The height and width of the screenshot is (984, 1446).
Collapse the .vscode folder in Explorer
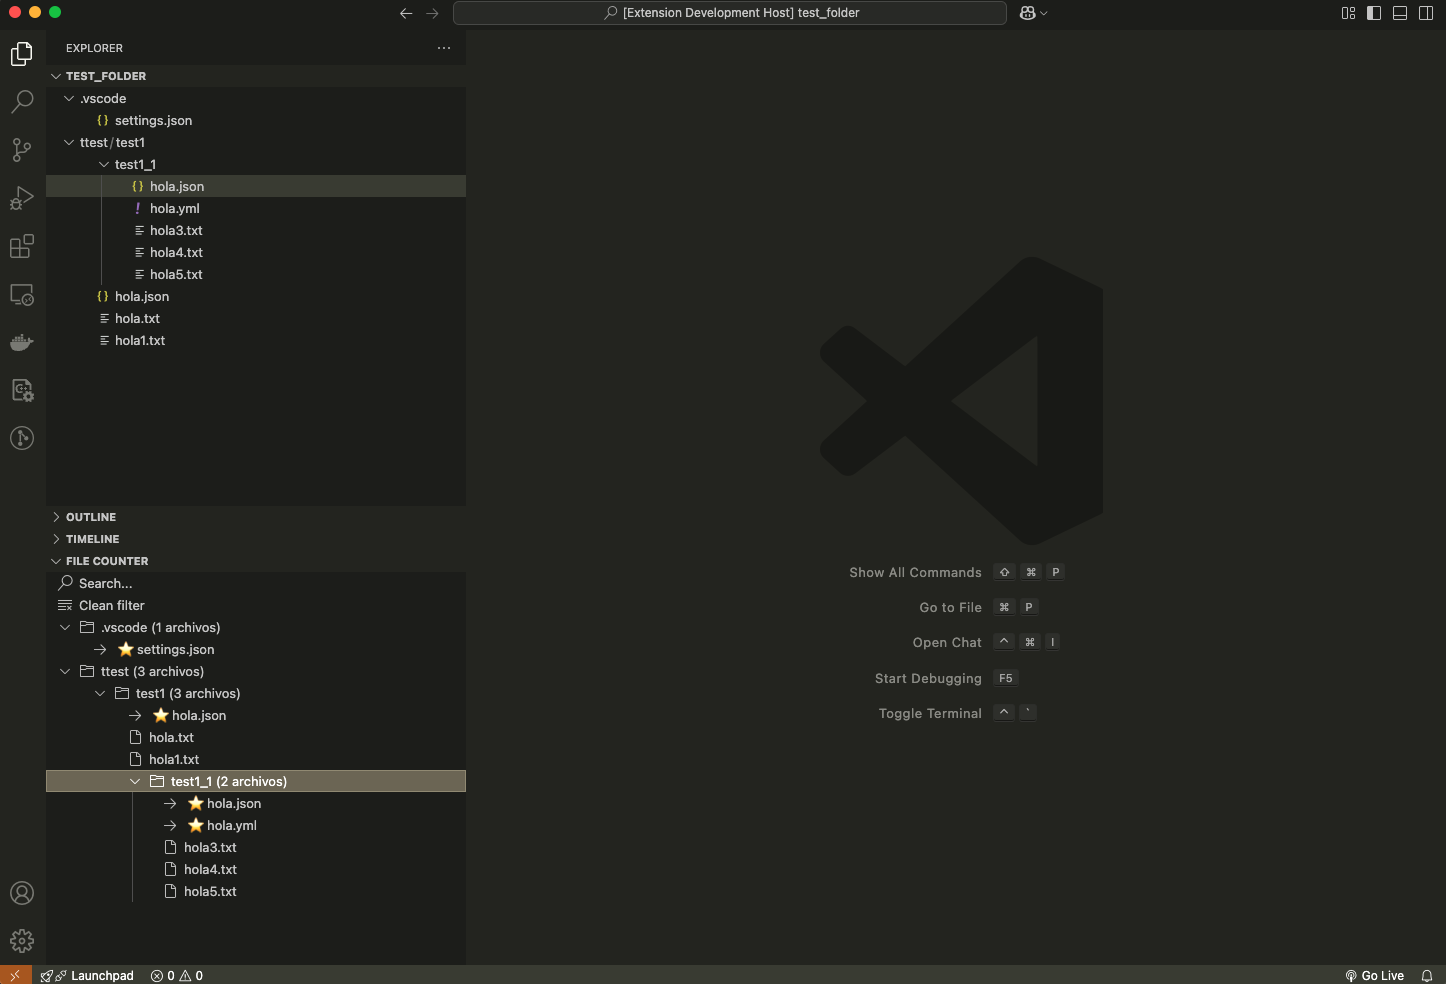[x=256, y=98]
